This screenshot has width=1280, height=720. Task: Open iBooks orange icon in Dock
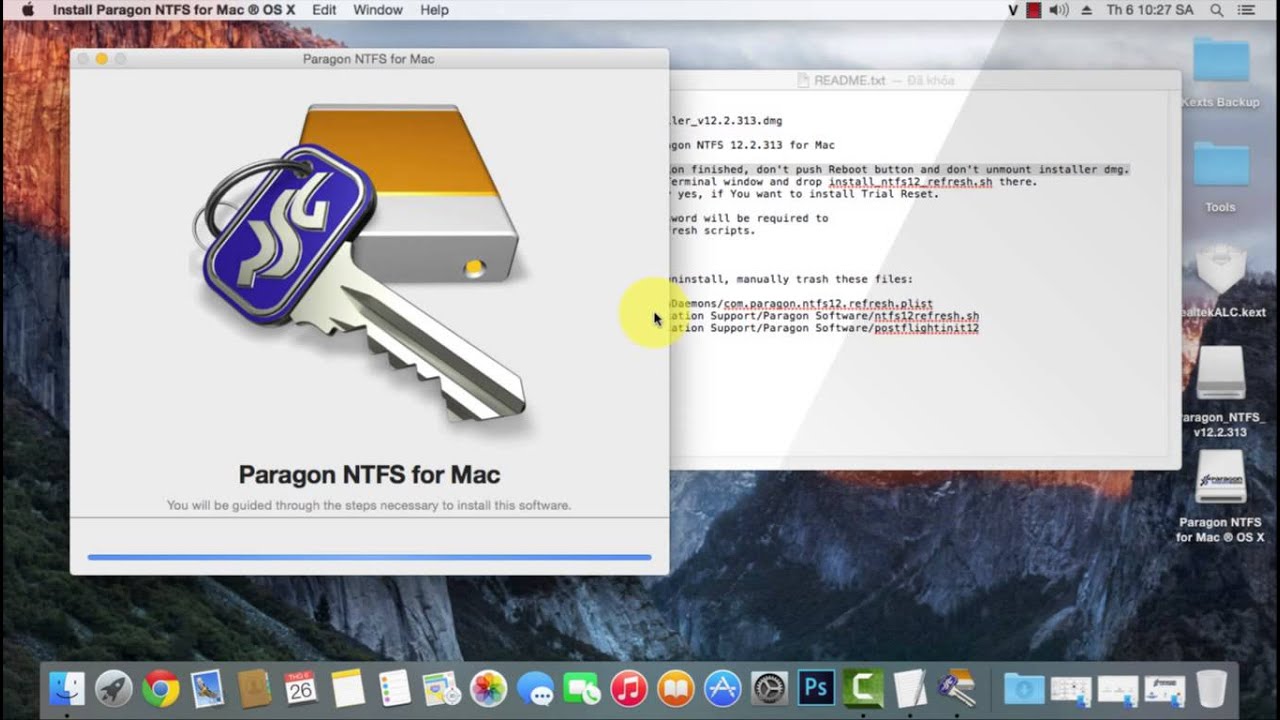click(675, 688)
